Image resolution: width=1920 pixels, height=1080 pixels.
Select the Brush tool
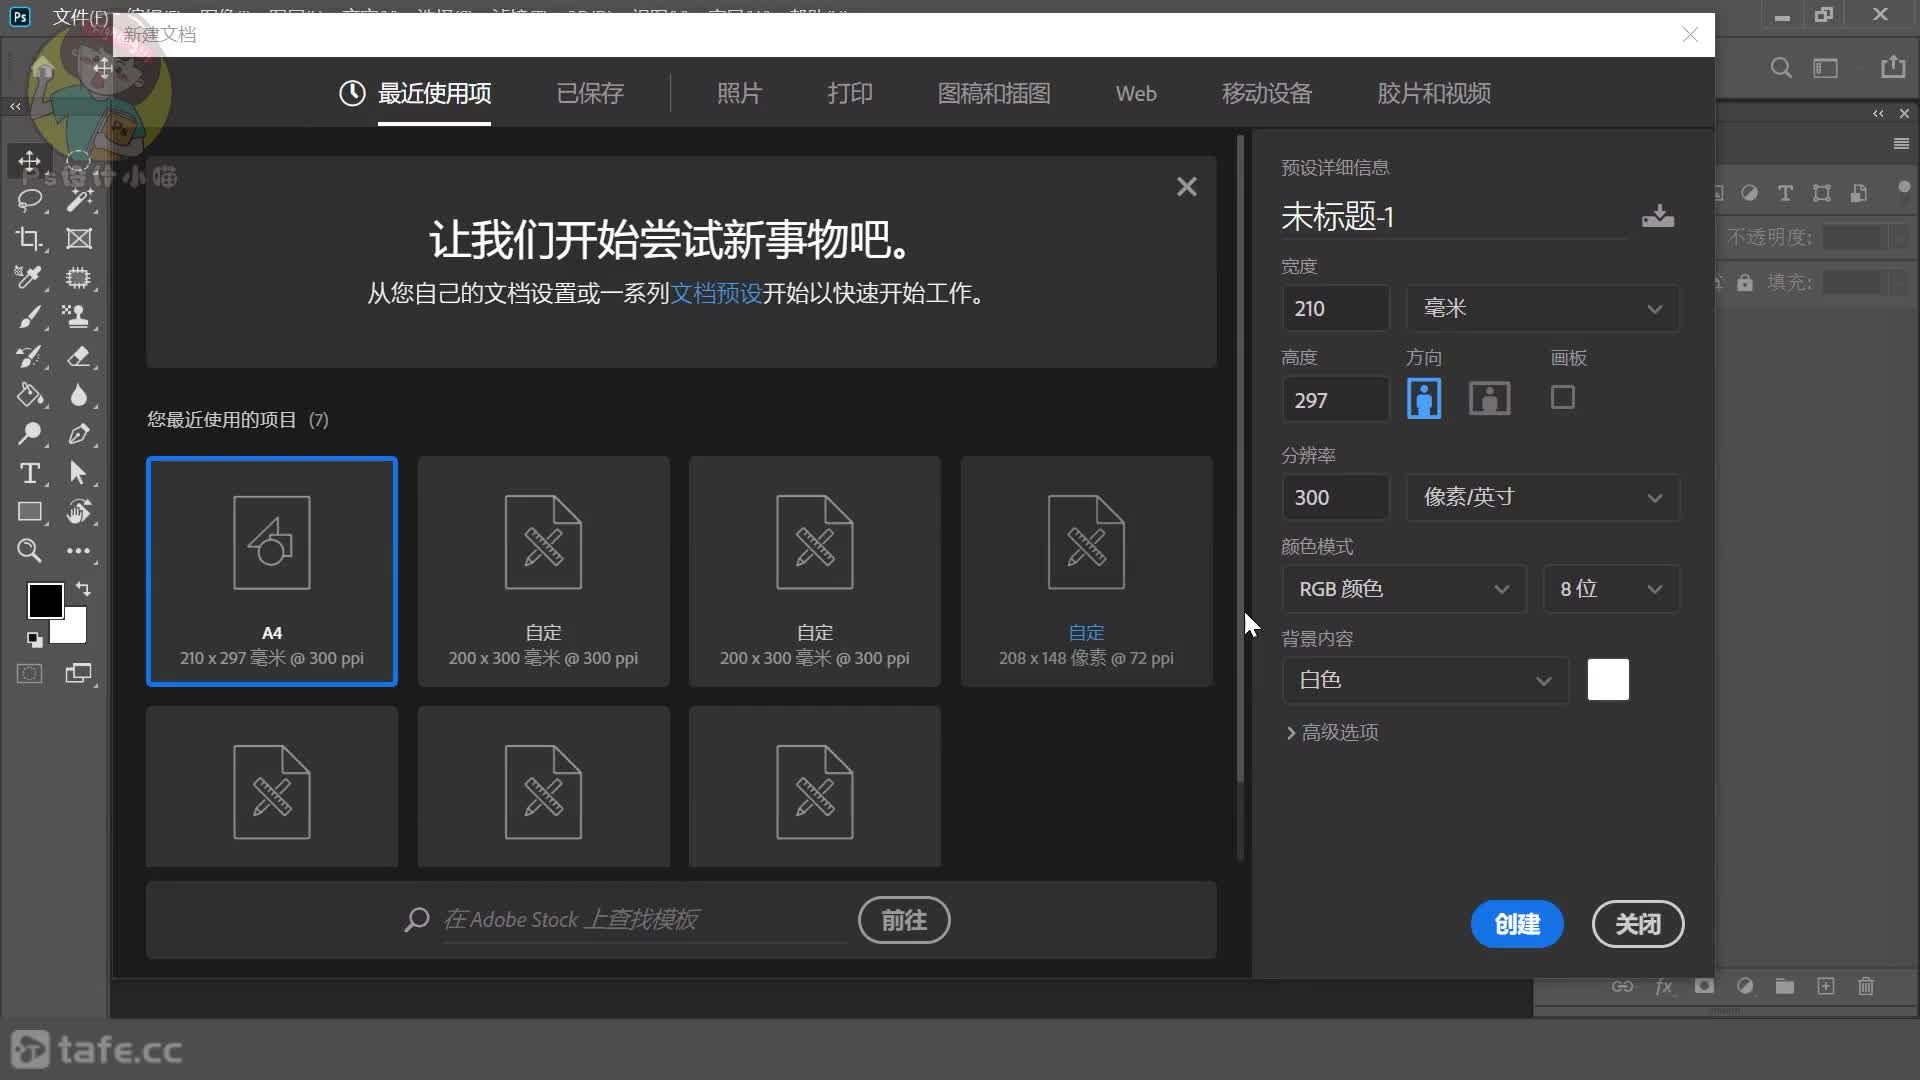click(29, 317)
